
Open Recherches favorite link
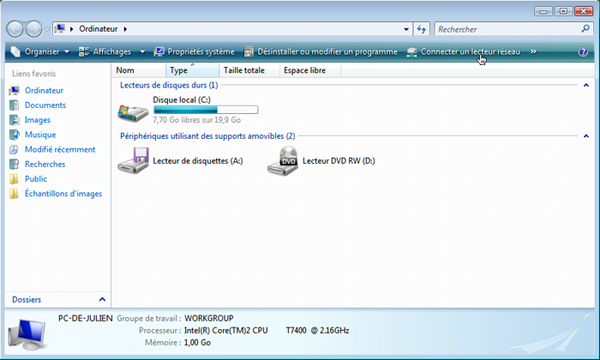pos(45,164)
